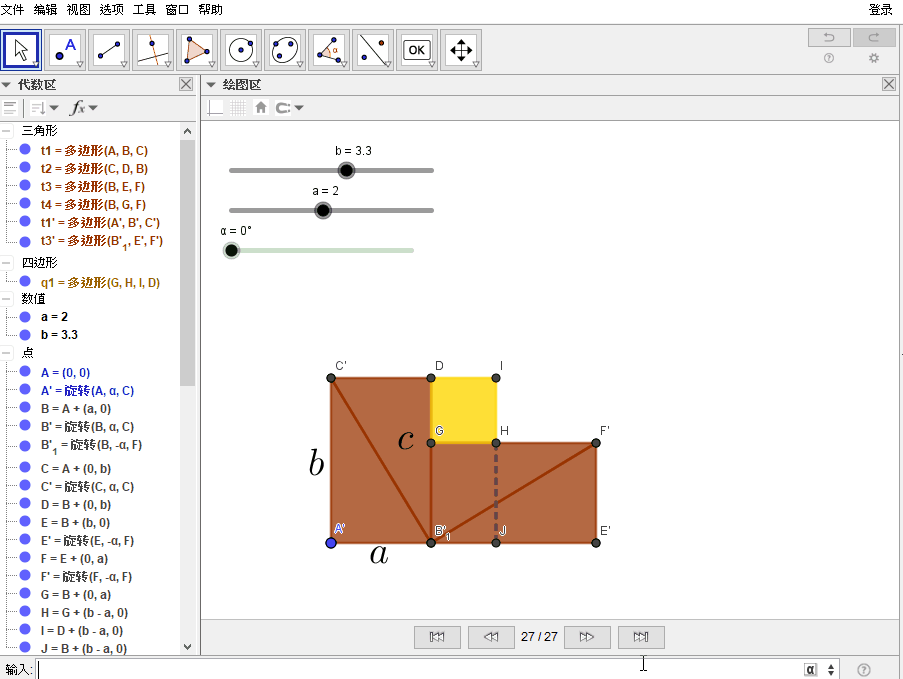
Task: Click the yellow square q1 in drawing
Action: 464,410
